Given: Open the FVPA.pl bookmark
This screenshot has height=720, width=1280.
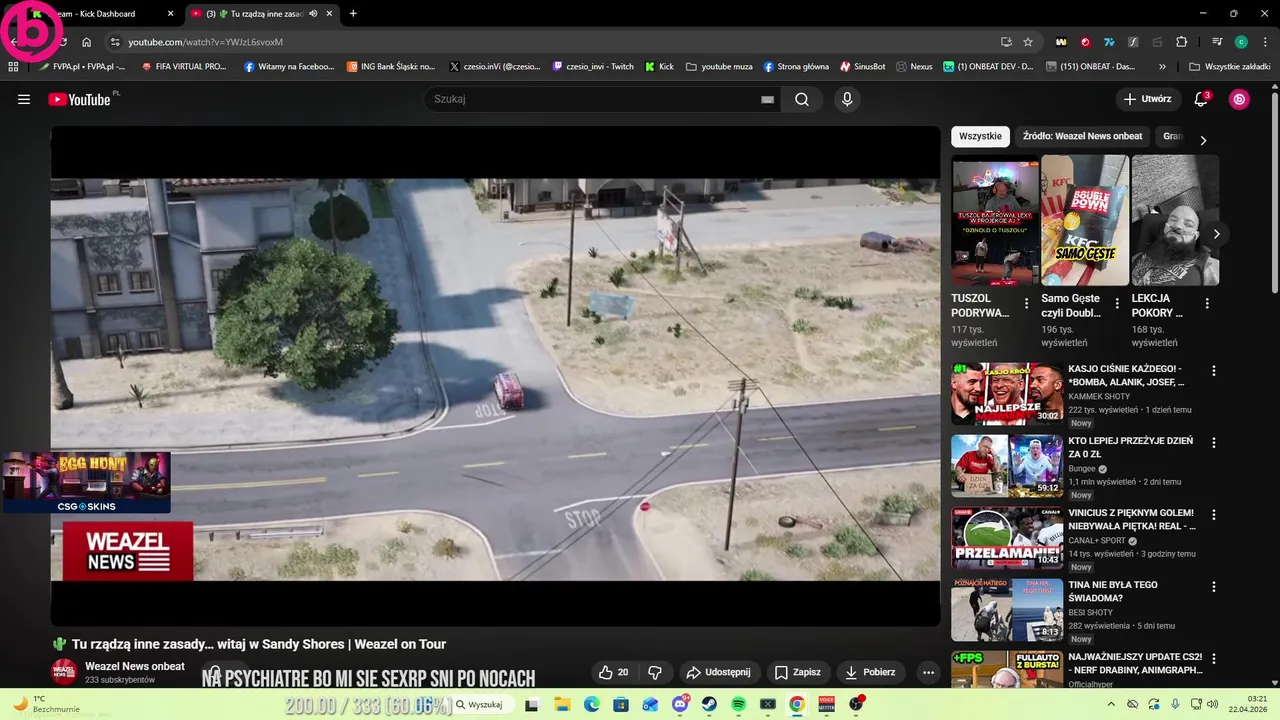Looking at the screenshot, I should [82, 66].
